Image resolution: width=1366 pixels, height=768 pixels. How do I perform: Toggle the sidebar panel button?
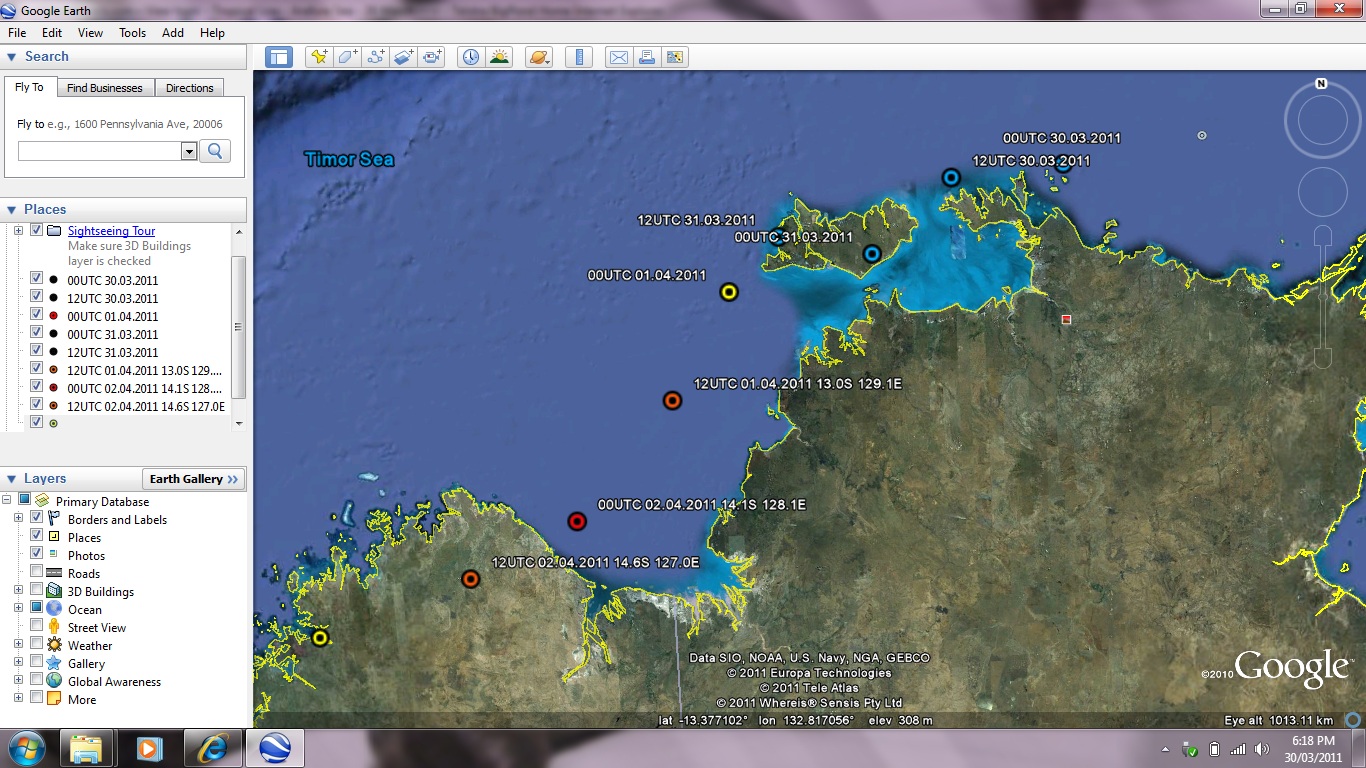click(278, 57)
